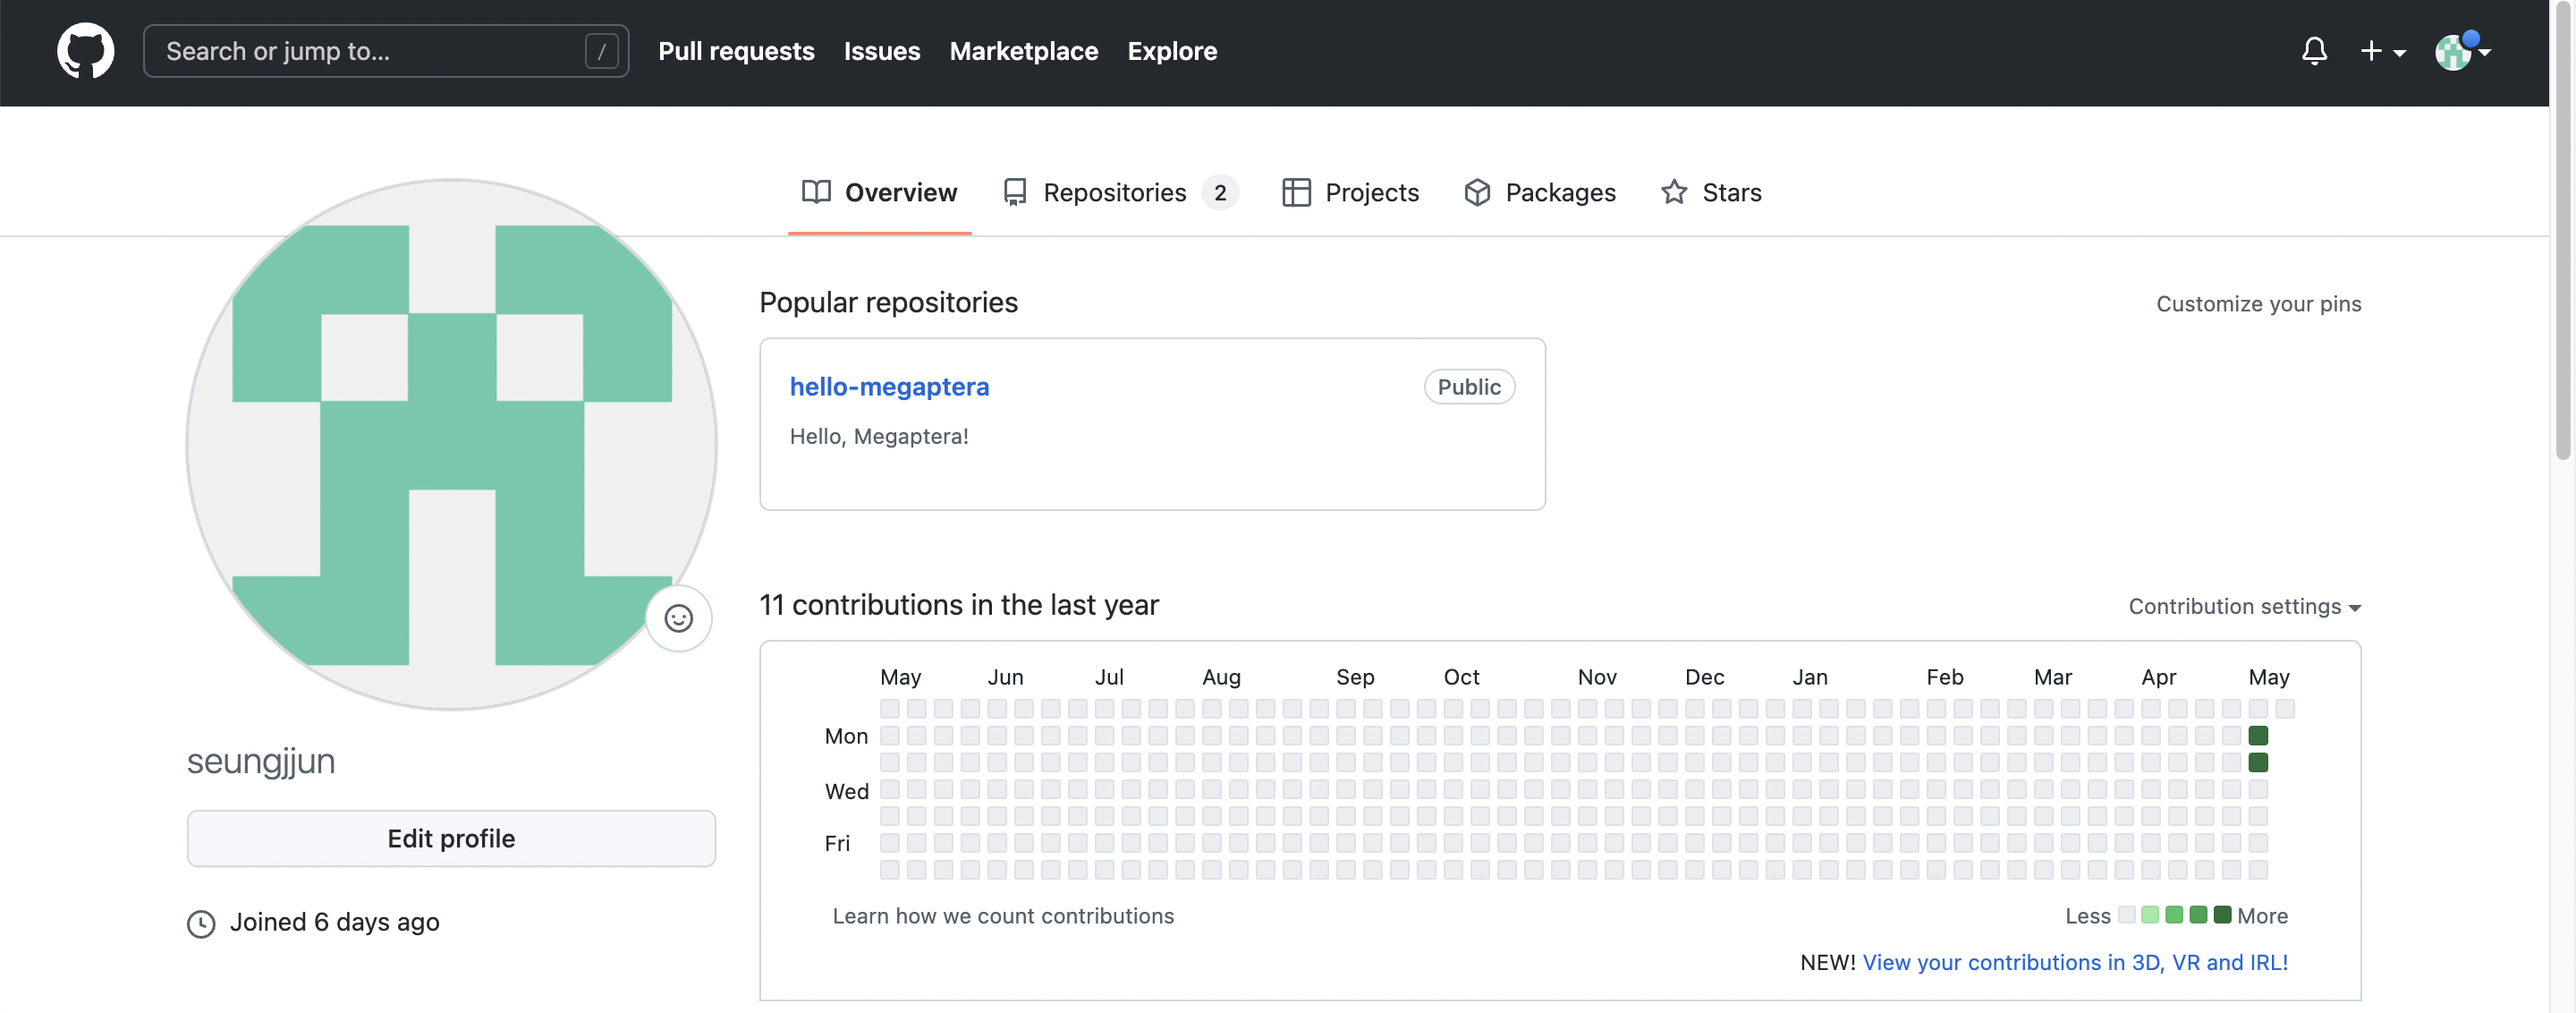This screenshot has height=1013, width=2576.
Task: Click the slash shortcut key icon
Action: pos(601,51)
